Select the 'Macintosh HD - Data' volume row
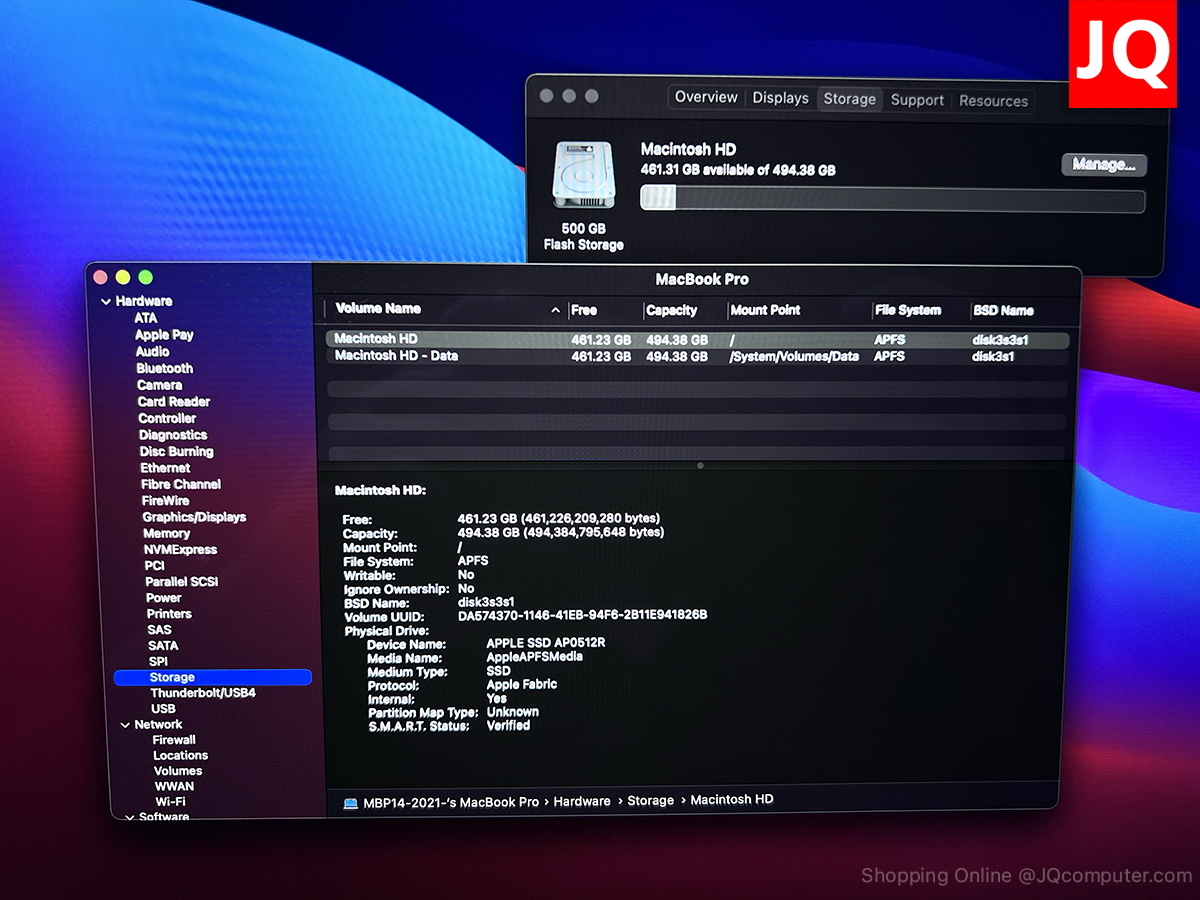Image resolution: width=1200 pixels, height=900 pixels. click(697, 356)
